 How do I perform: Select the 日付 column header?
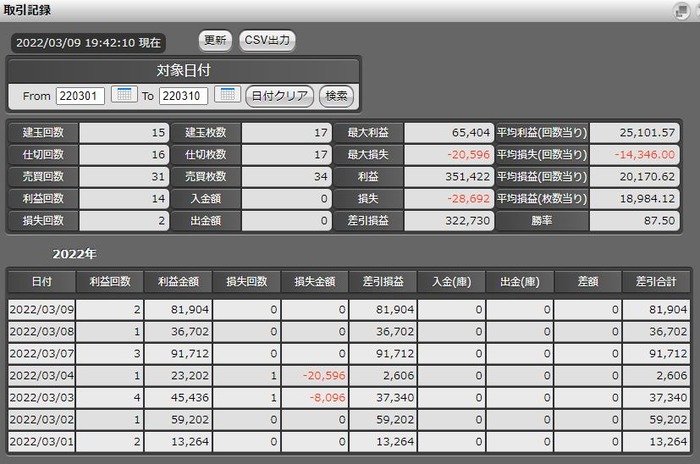click(42, 281)
